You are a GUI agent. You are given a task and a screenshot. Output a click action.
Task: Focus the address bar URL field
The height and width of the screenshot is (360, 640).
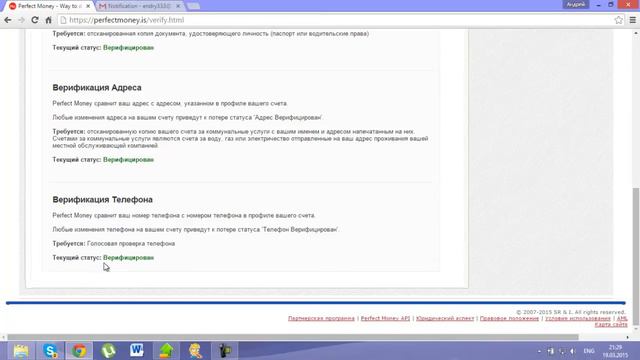point(339,20)
